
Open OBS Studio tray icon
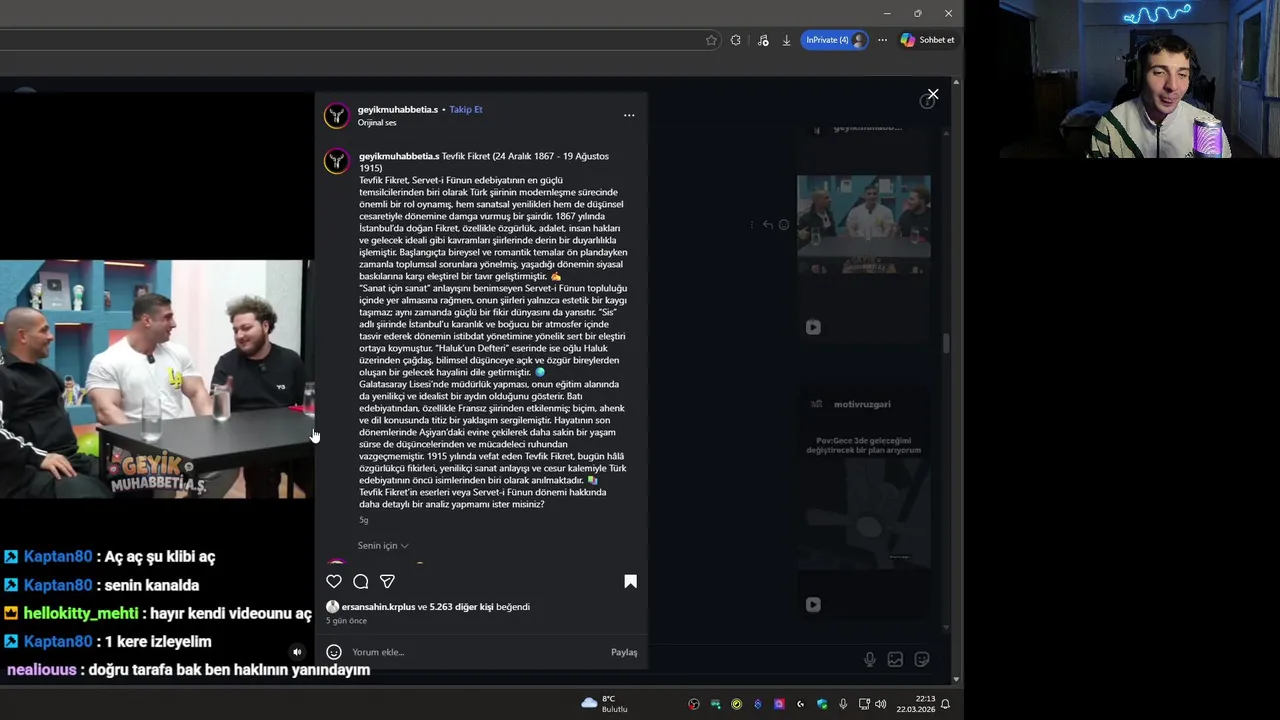click(x=694, y=704)
